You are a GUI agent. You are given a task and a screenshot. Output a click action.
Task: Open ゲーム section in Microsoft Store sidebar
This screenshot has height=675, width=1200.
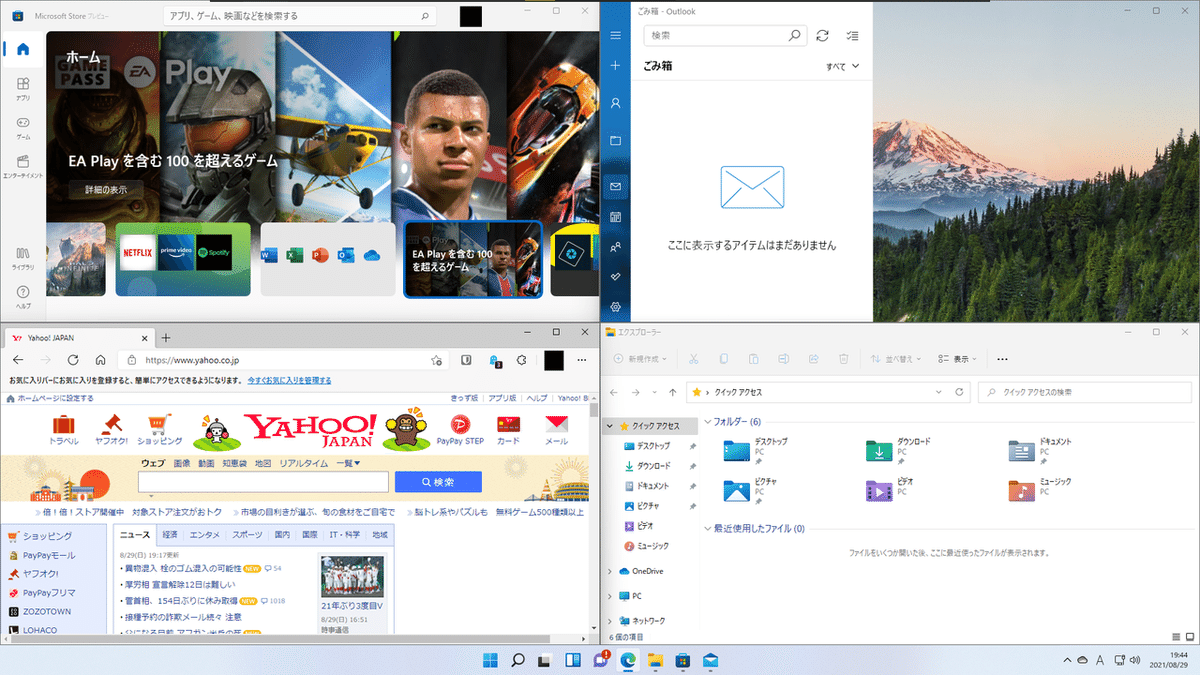(x=23, y=127)
